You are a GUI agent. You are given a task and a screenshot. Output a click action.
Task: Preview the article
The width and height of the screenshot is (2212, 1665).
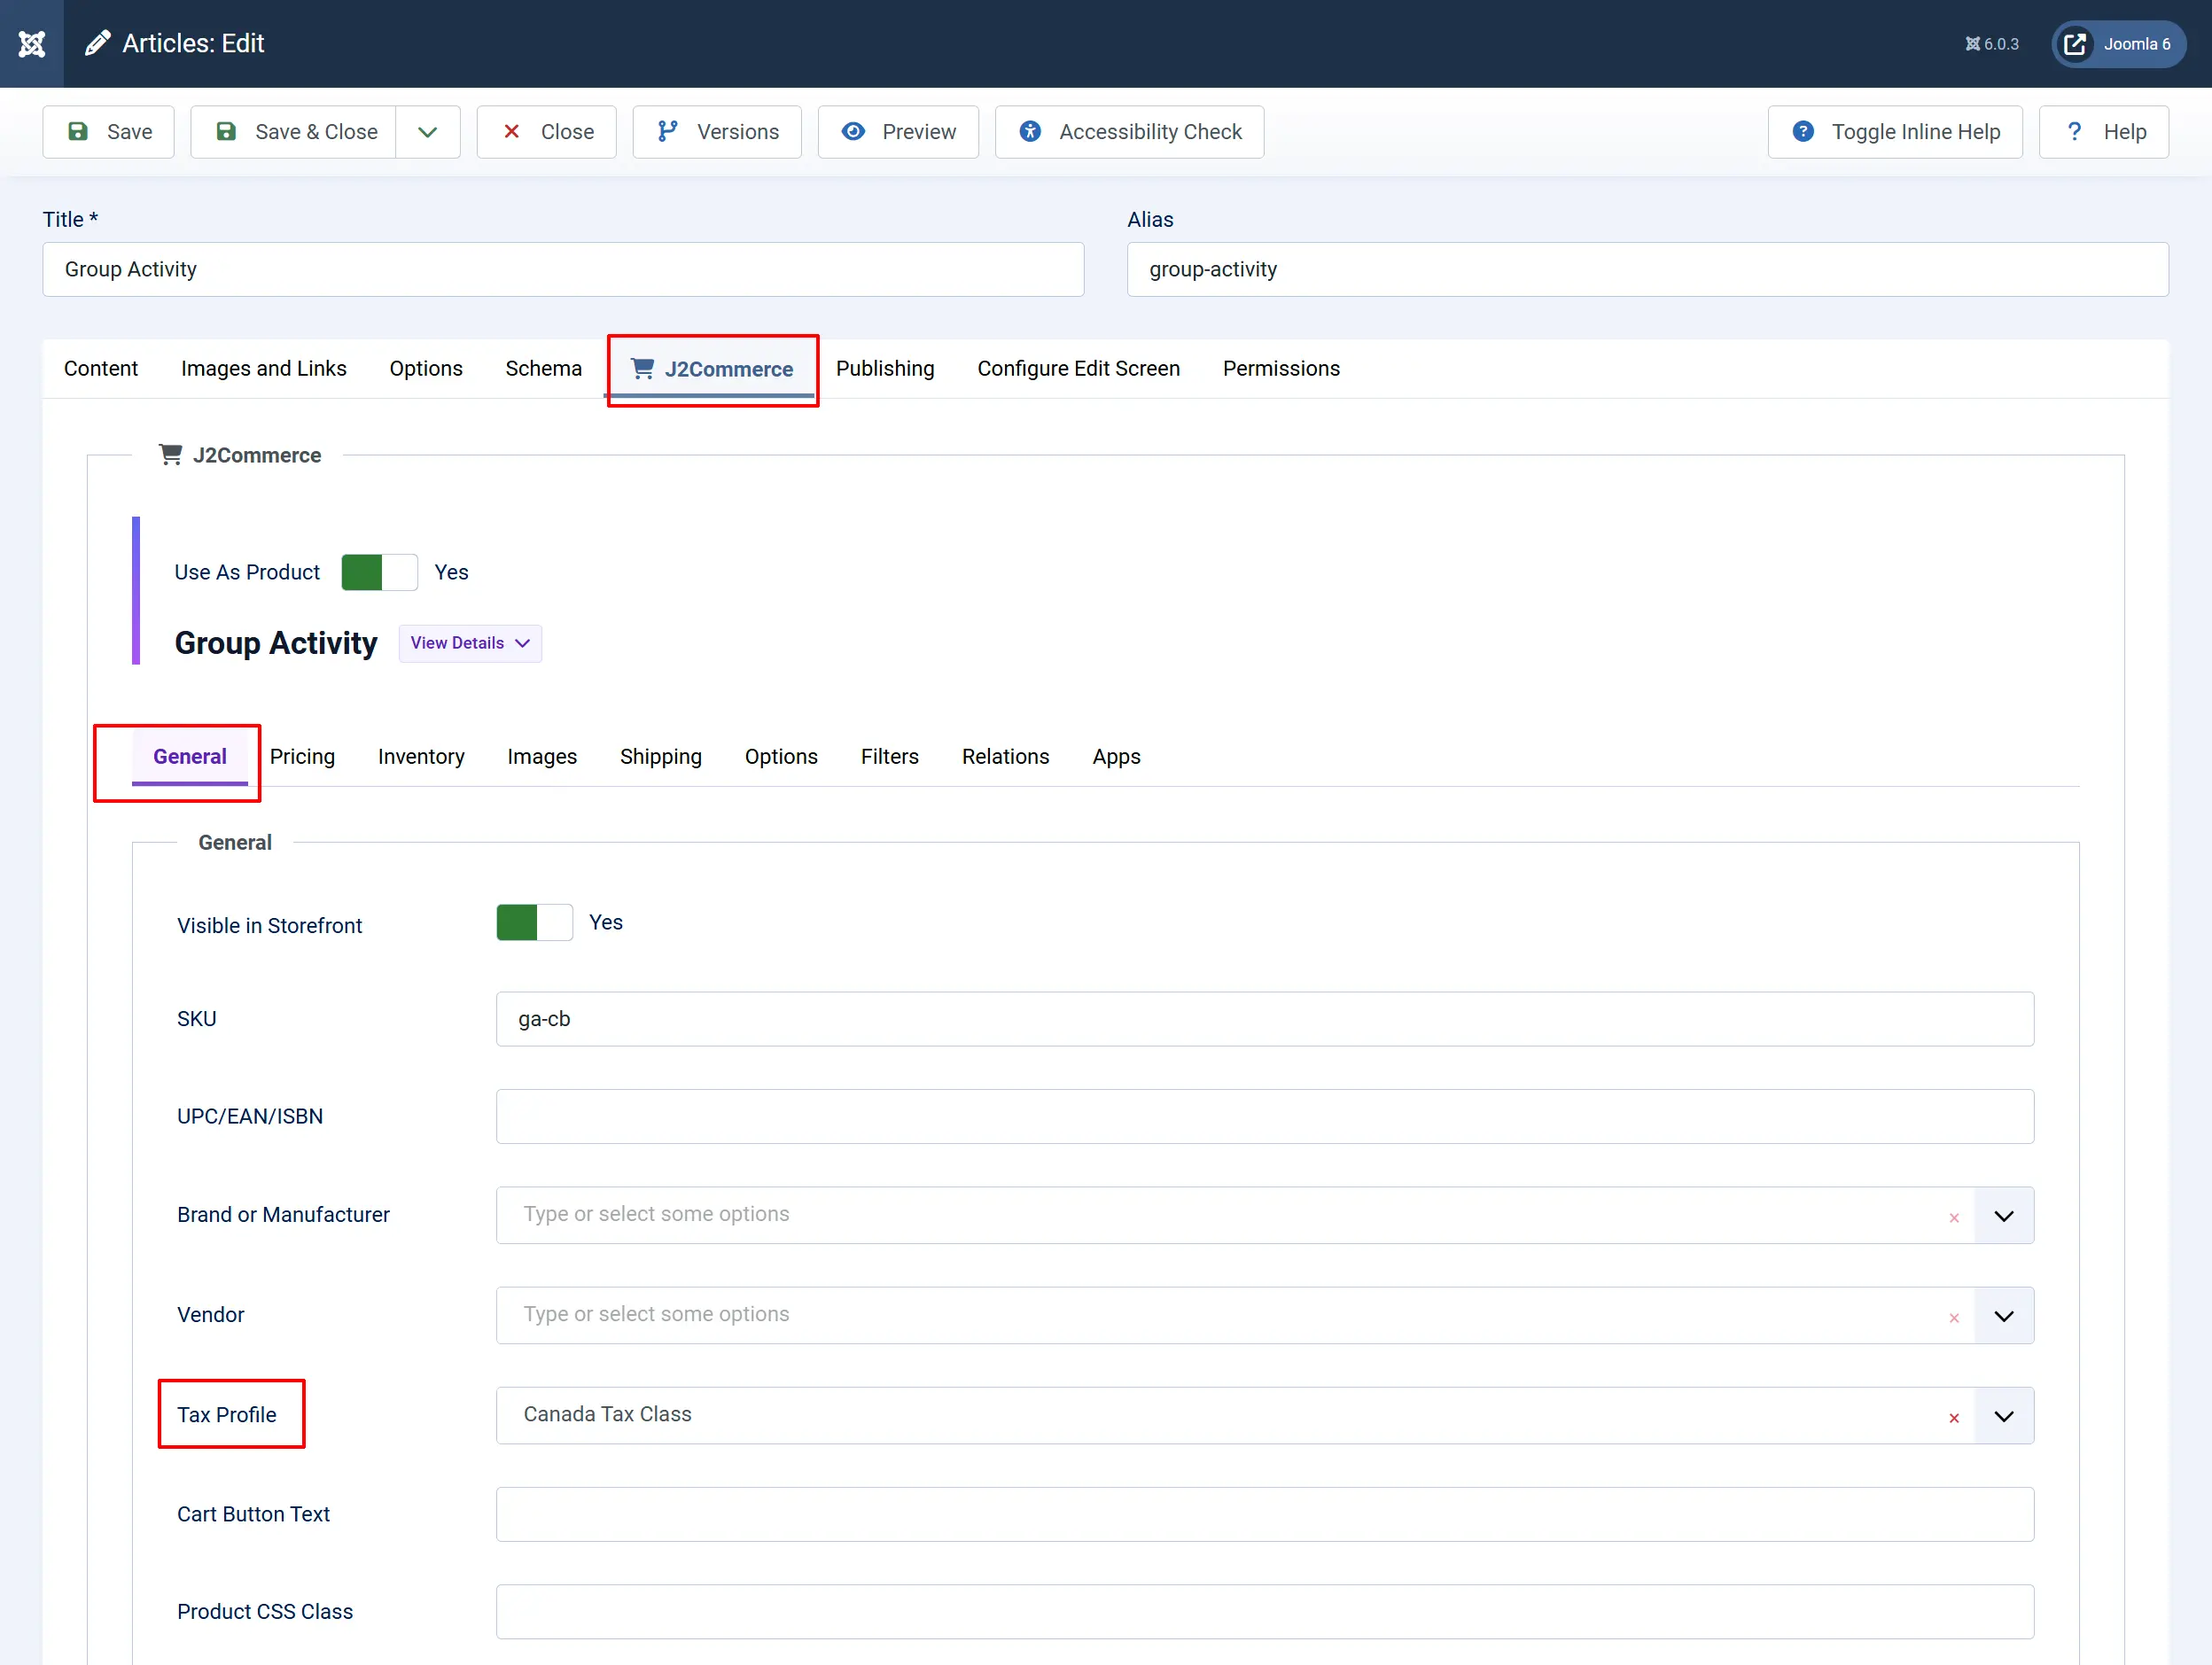[898, 132]
